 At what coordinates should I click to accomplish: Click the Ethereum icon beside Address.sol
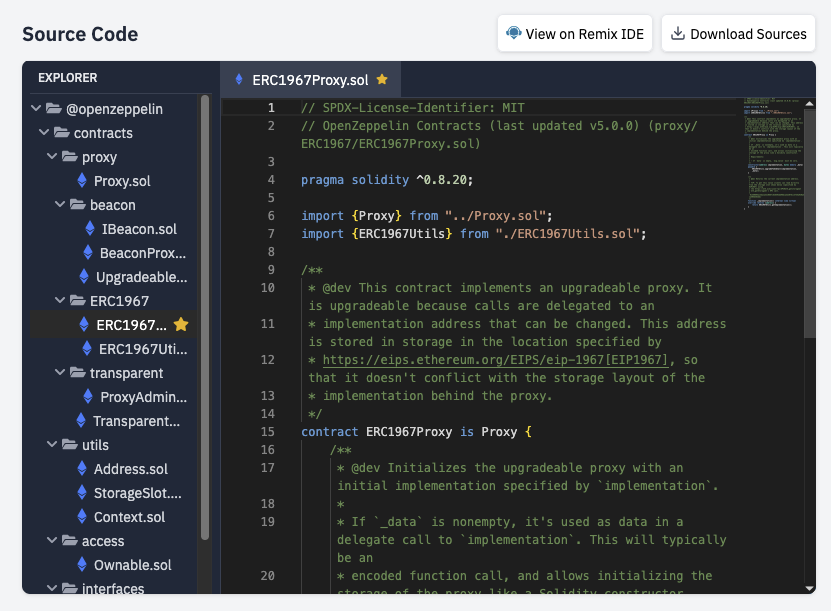tap(82, 469)
